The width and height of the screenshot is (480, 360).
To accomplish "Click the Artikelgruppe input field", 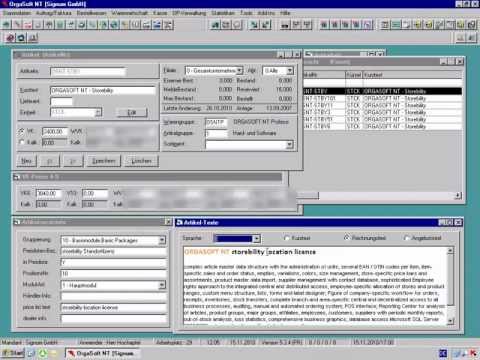I will [216, 133].
